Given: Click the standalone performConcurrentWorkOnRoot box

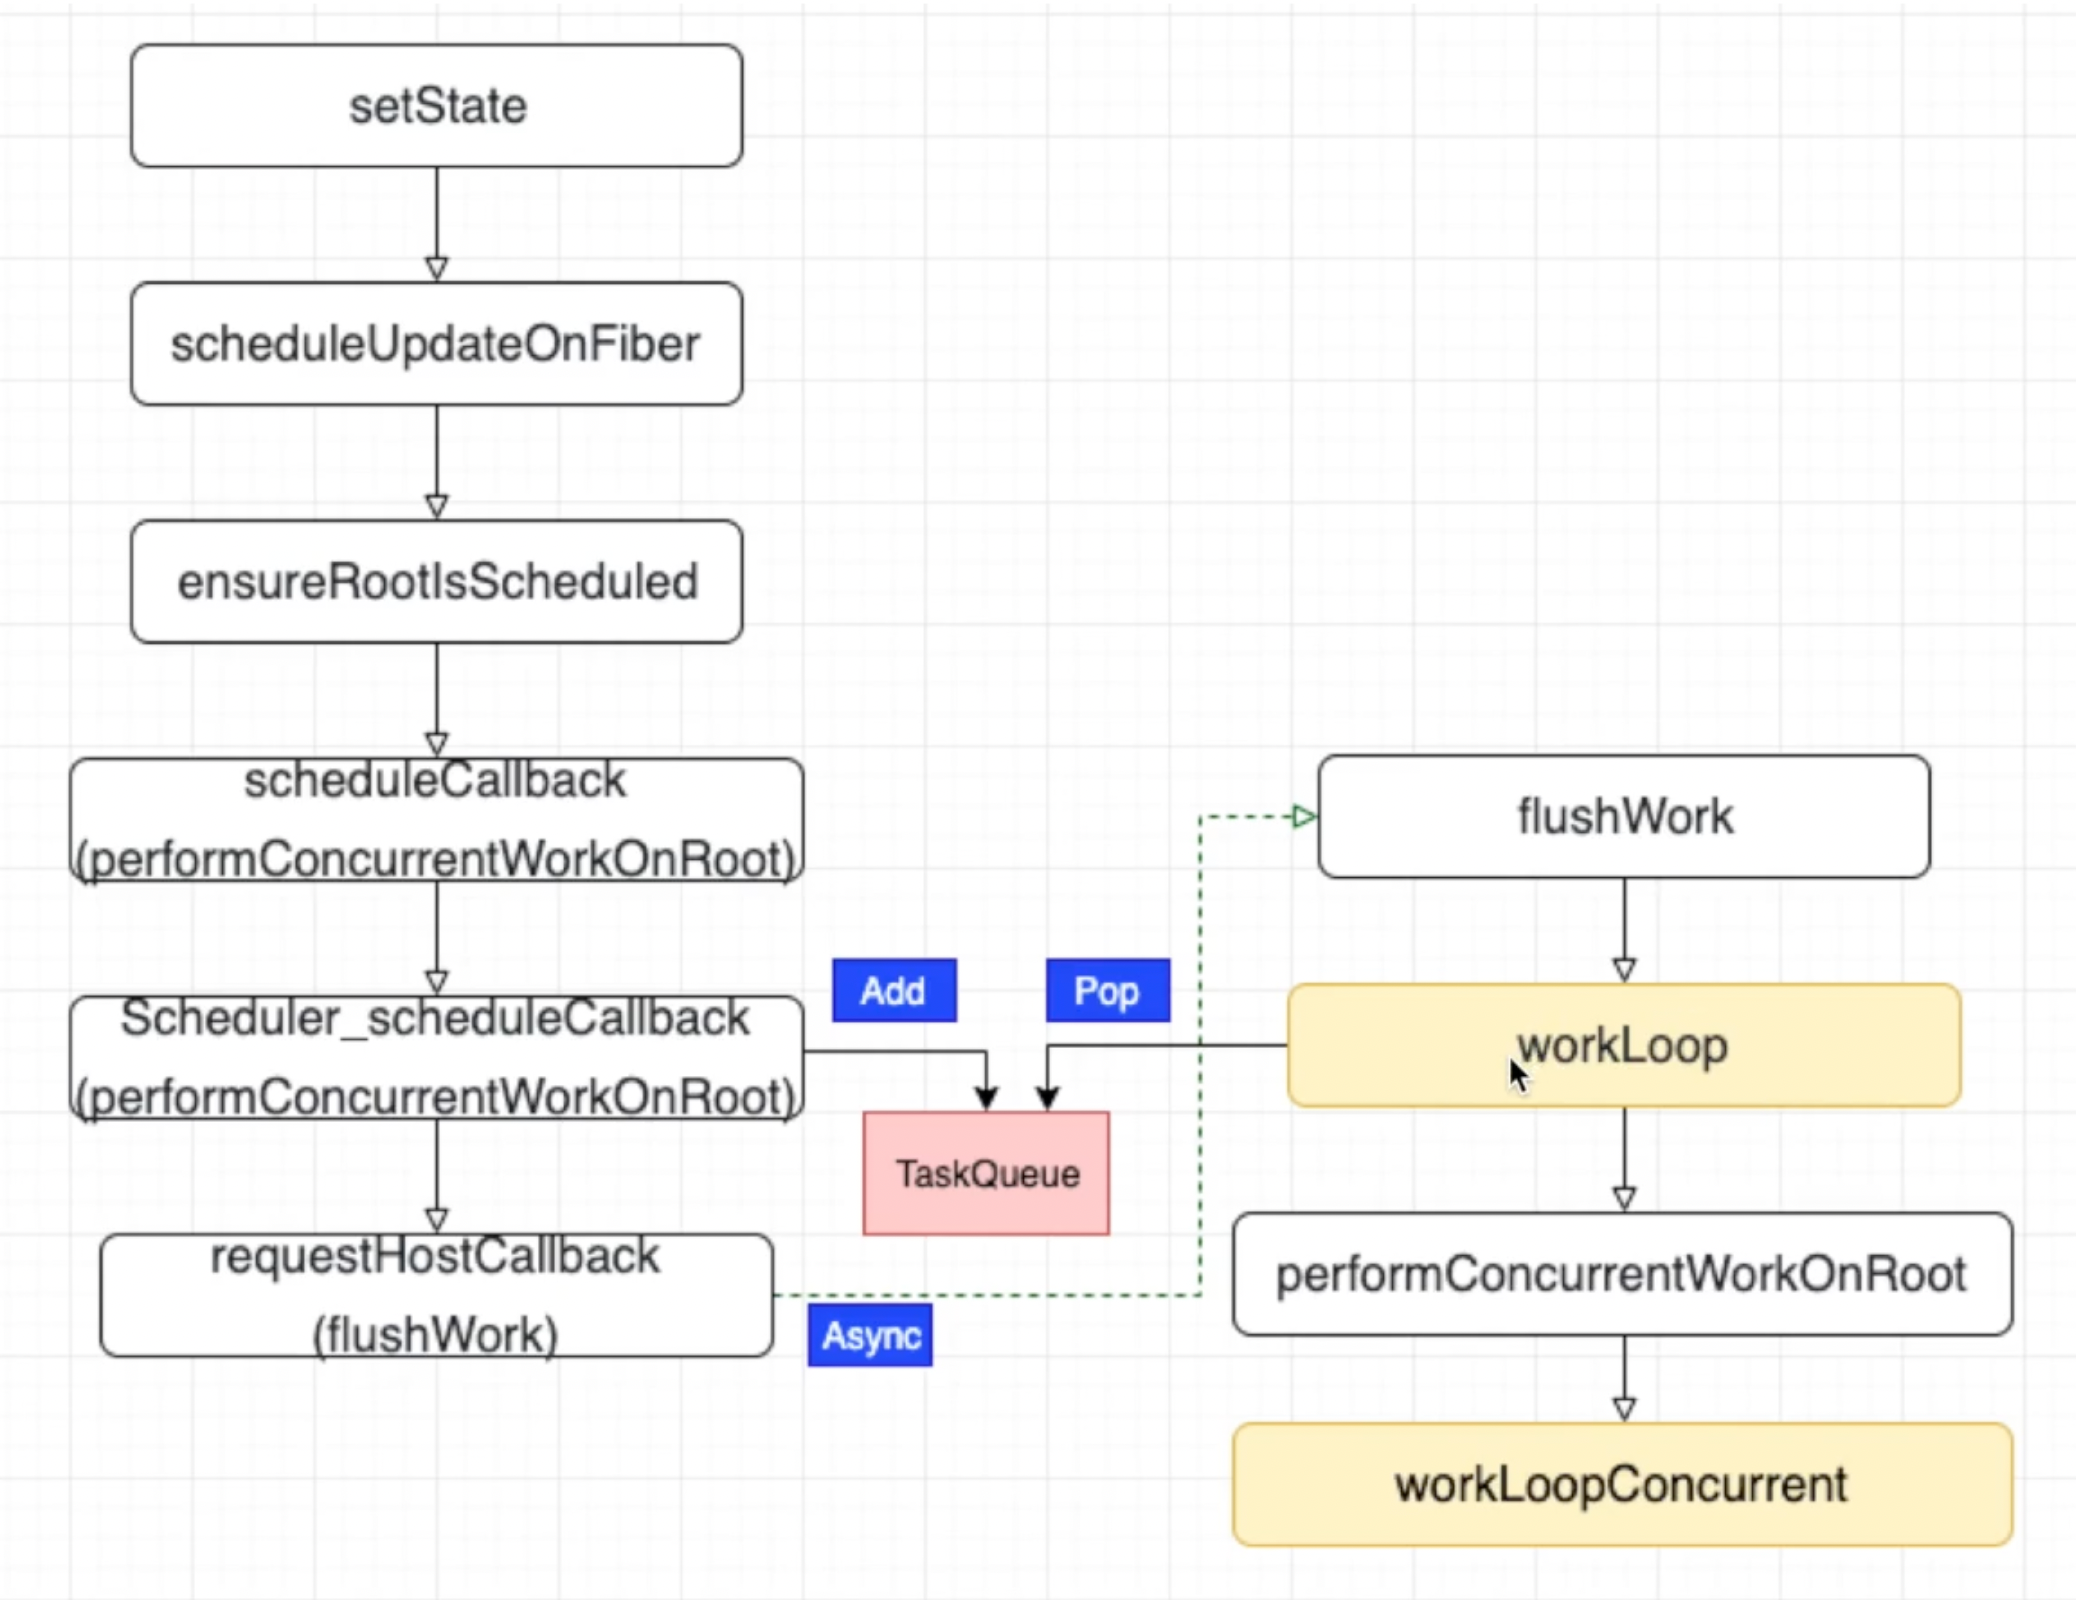Looking at the screenshot, I should (1622, 1274).
